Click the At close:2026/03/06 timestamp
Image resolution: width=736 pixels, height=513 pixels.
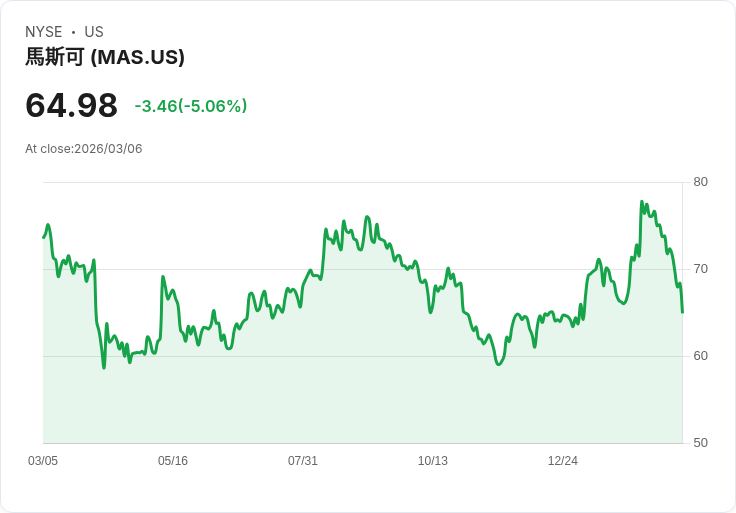tap(84, 149)
